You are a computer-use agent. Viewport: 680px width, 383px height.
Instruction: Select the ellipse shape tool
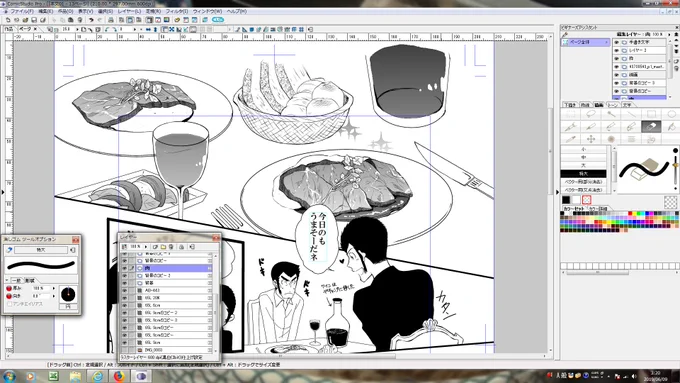pyautogui.click(x=671, y=114)
